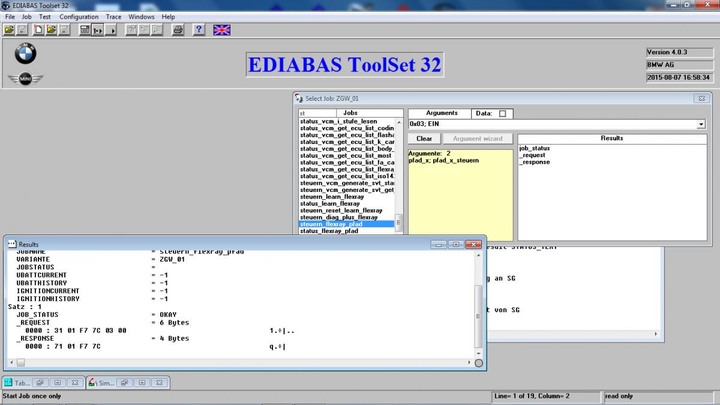
Task: Select job steuern_flexray_pfad
Action: (347, 224)
